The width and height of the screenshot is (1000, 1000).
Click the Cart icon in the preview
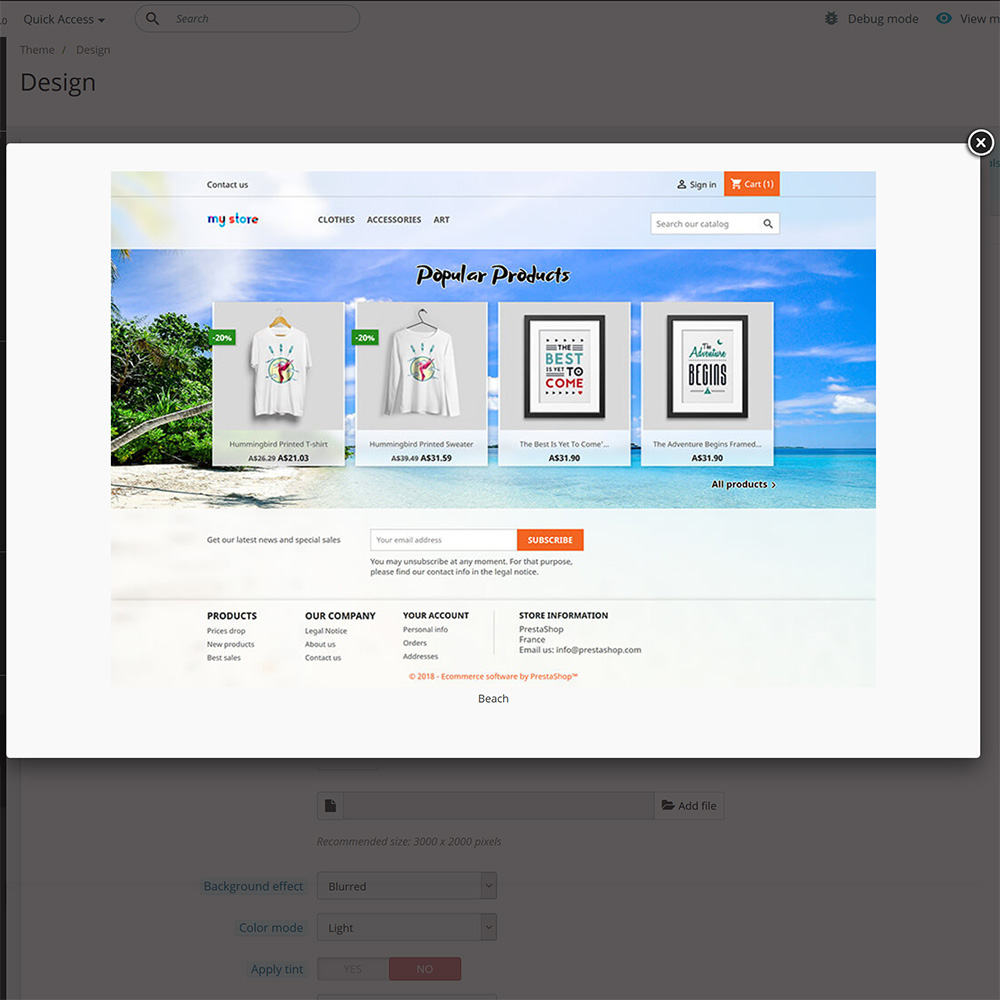pos(736,184)
